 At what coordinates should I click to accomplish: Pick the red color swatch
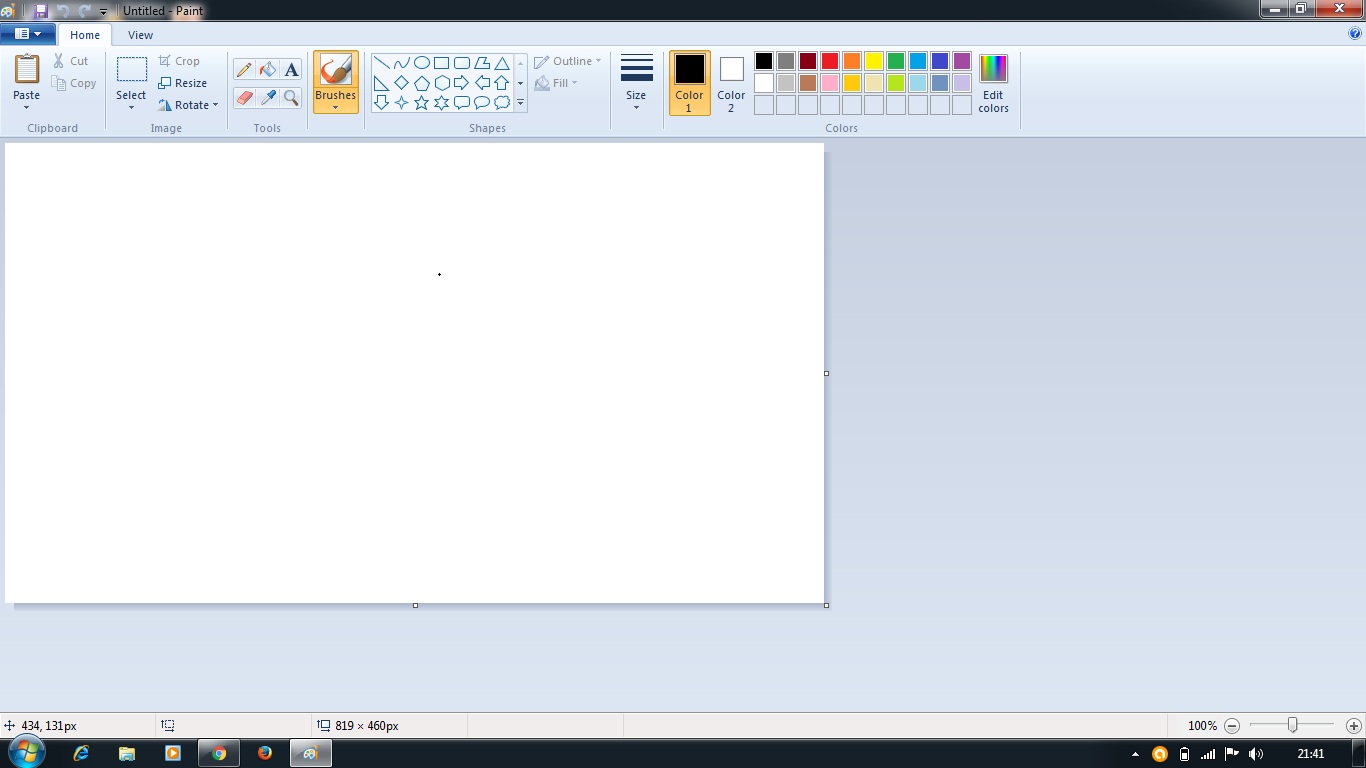pyautogui.click(x=830, y=61)
